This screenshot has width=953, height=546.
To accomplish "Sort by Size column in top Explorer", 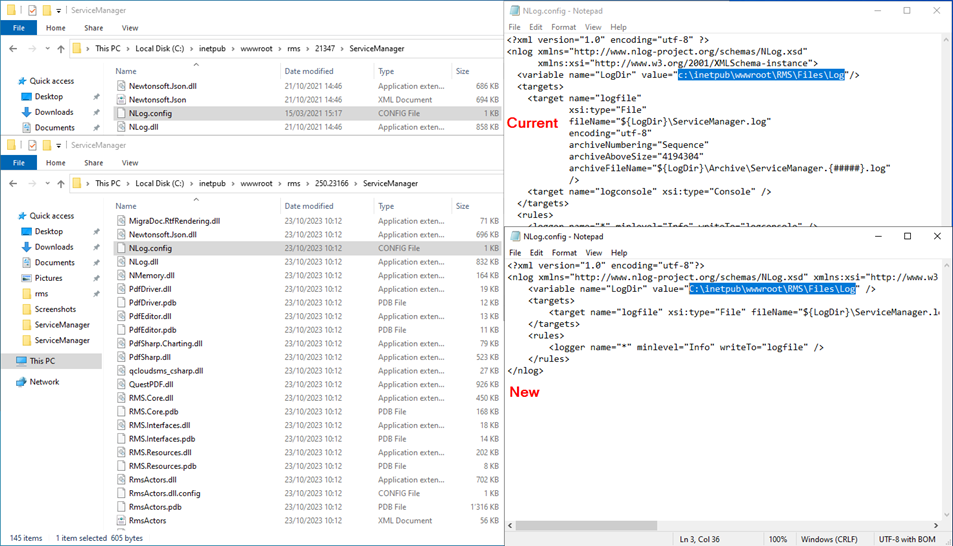I will 463,71.
